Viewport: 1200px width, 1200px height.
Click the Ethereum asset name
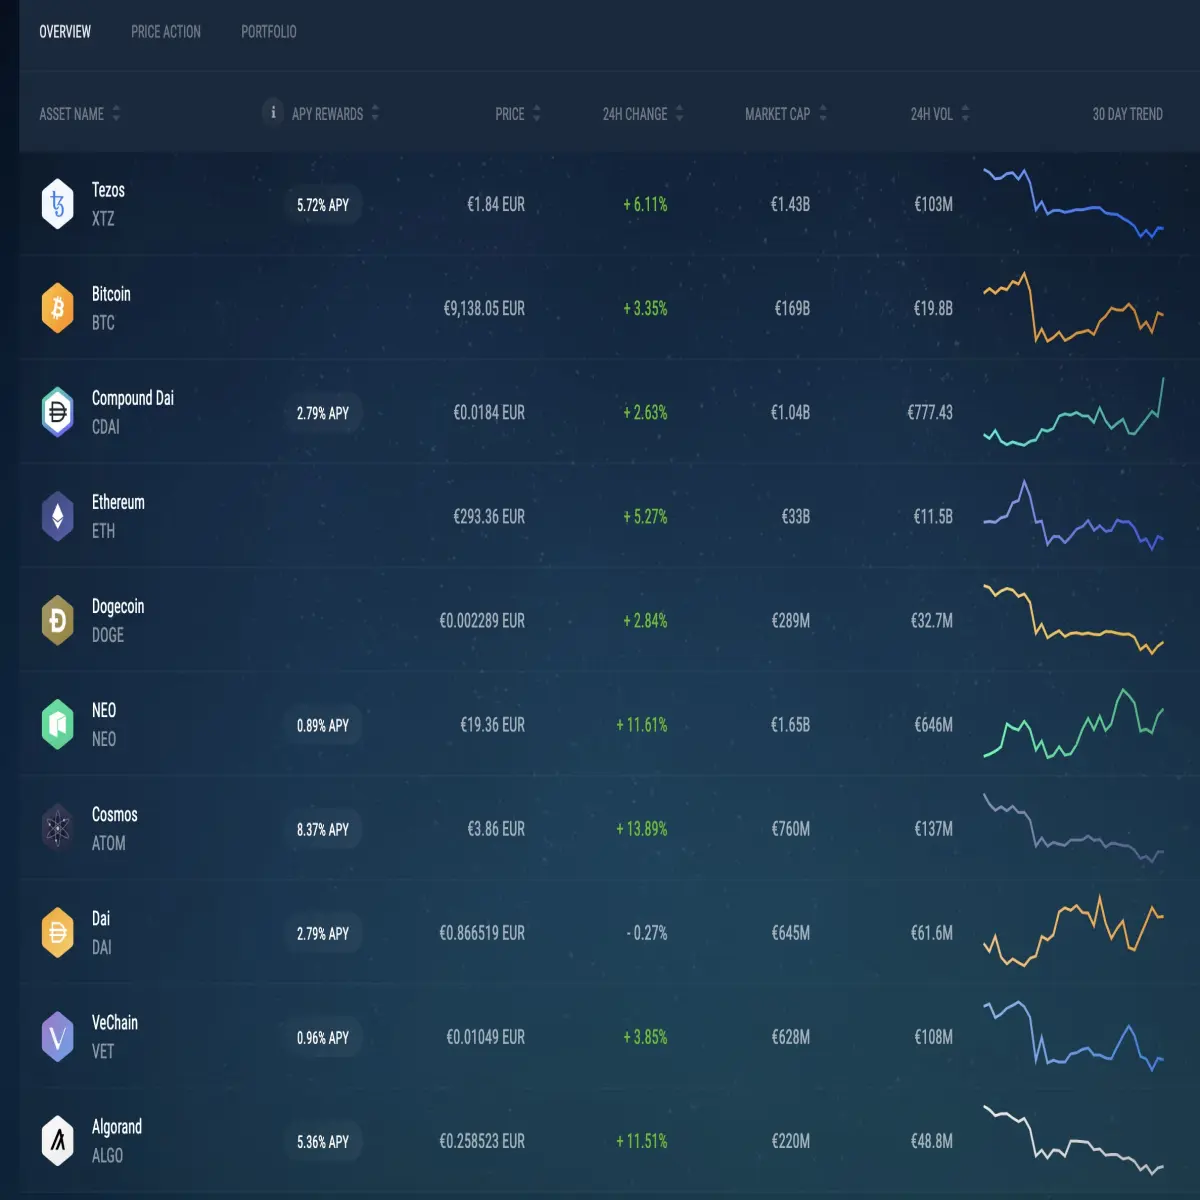tap(118, 502)
